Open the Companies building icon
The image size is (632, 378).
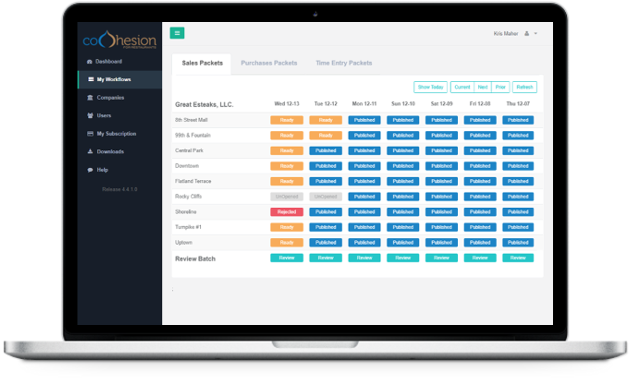90,98
